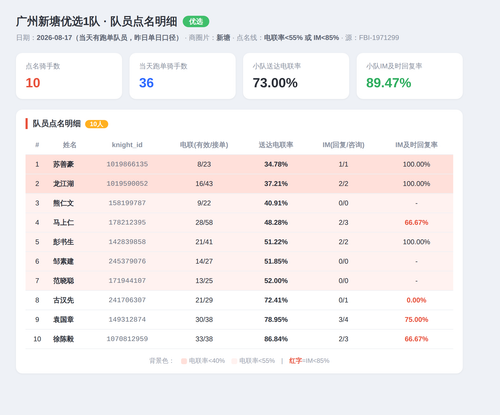Click the knight_id 1070812959
The image size is (500, 415).
tap(127, 339)
